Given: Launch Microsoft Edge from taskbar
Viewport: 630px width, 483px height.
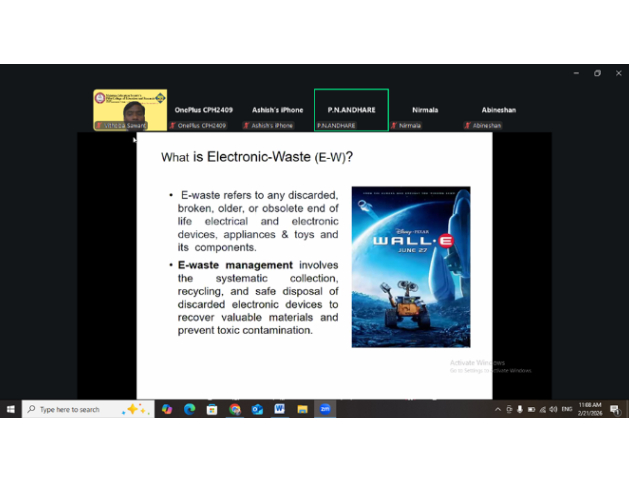Looking at the screenshot, I should coord(189,409).
